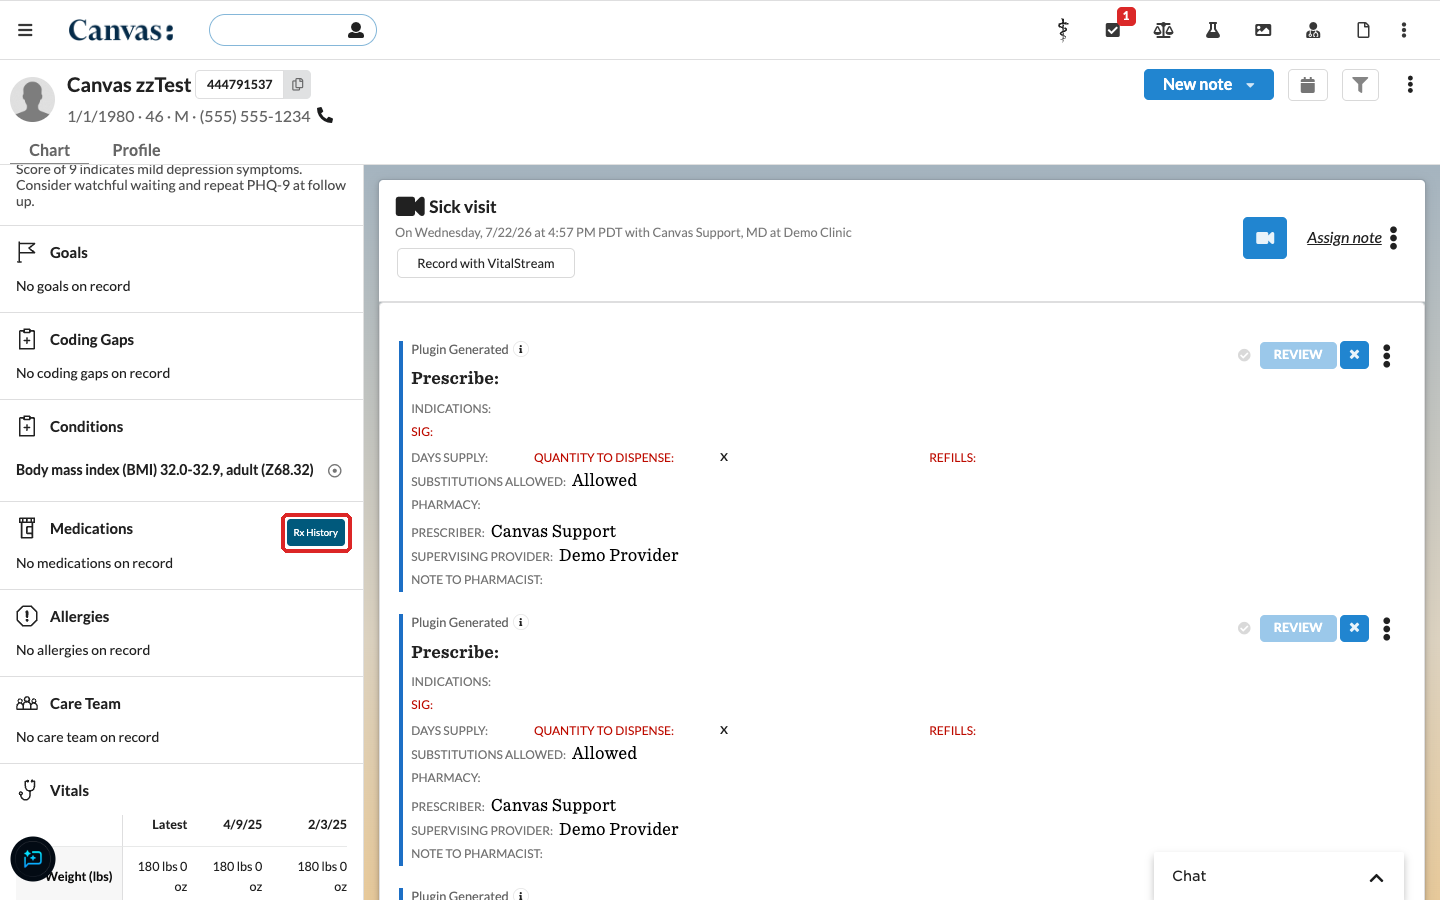This screenshot has height=900, width=1440.
Task: Open tasks checklist with notification badge
Action: 1113,30
